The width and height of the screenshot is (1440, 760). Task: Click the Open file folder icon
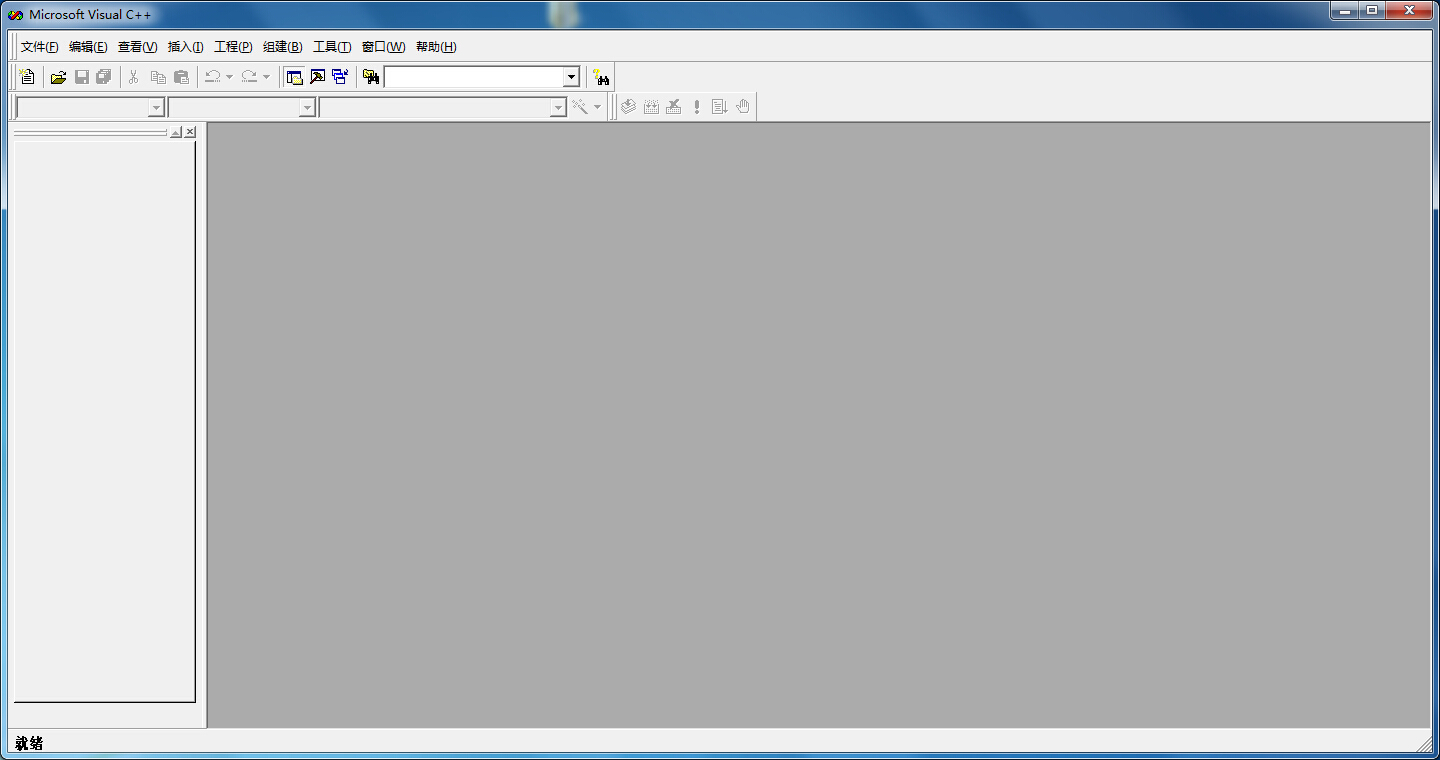[58, 77]
